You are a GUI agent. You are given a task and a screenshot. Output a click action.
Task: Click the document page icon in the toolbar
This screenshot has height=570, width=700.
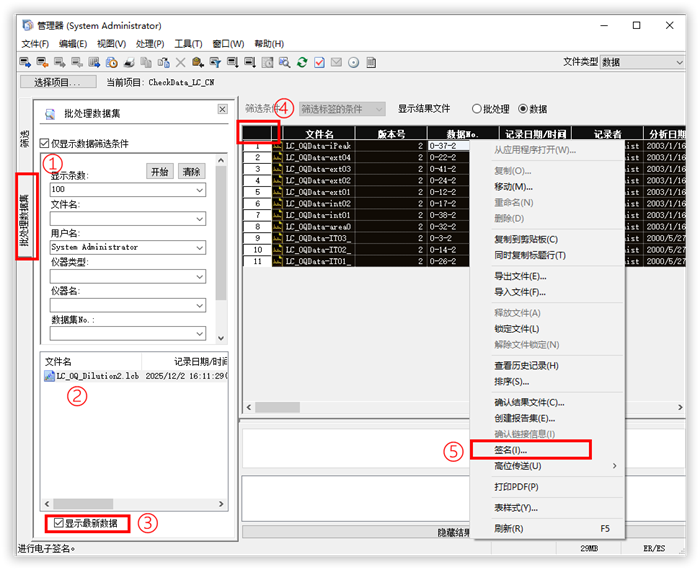[370, 62]
